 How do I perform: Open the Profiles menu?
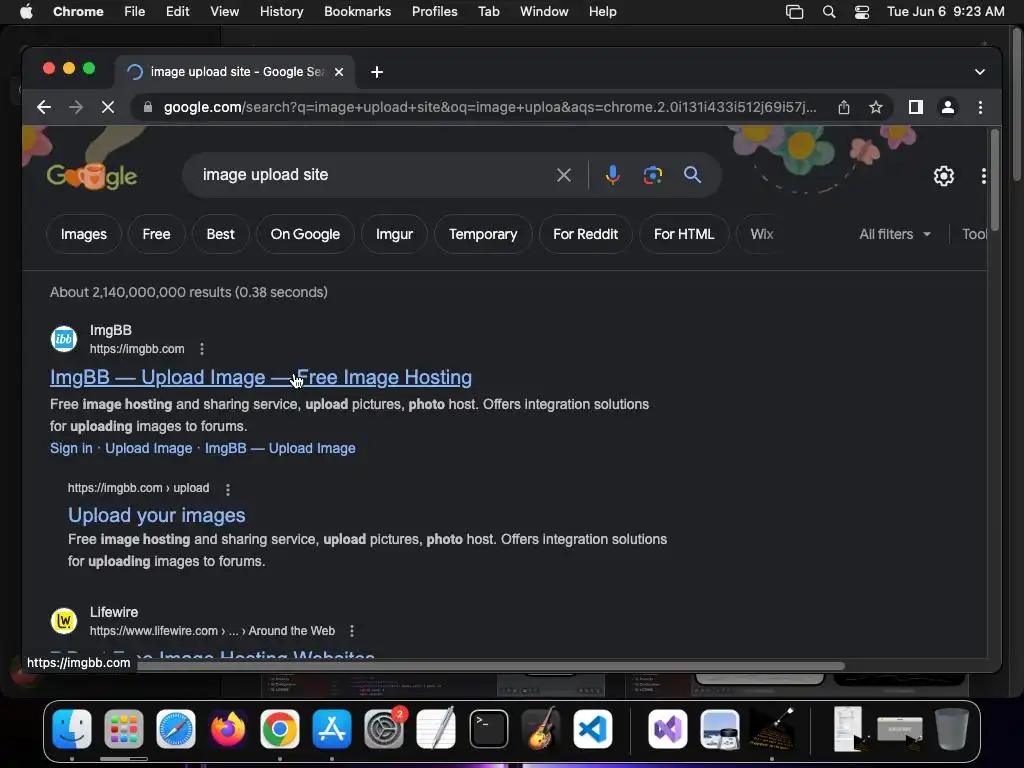coord(435,12)
